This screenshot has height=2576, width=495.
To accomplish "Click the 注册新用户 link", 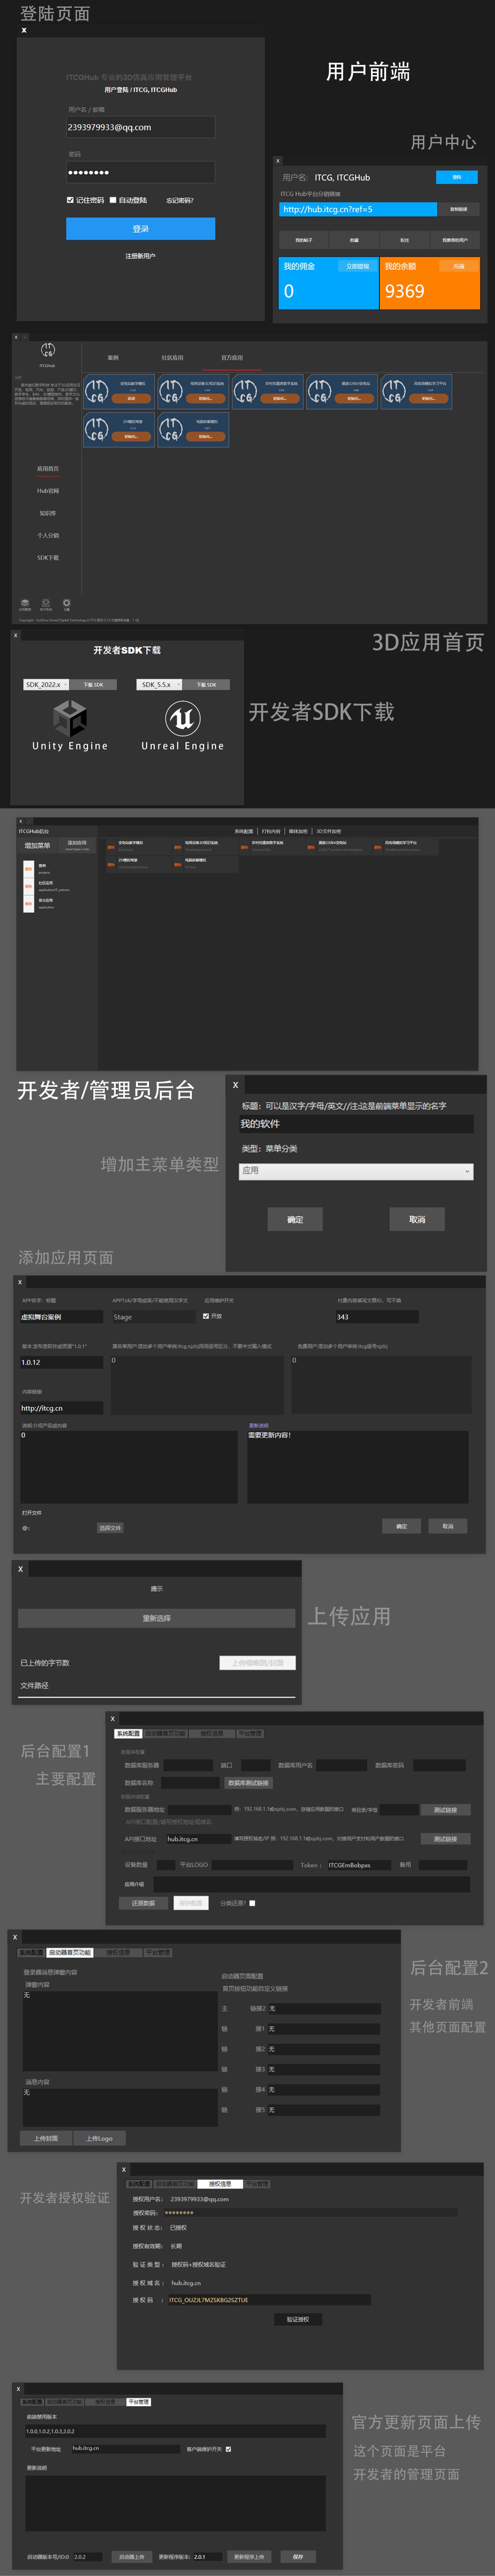I will [x=140, y=256].
